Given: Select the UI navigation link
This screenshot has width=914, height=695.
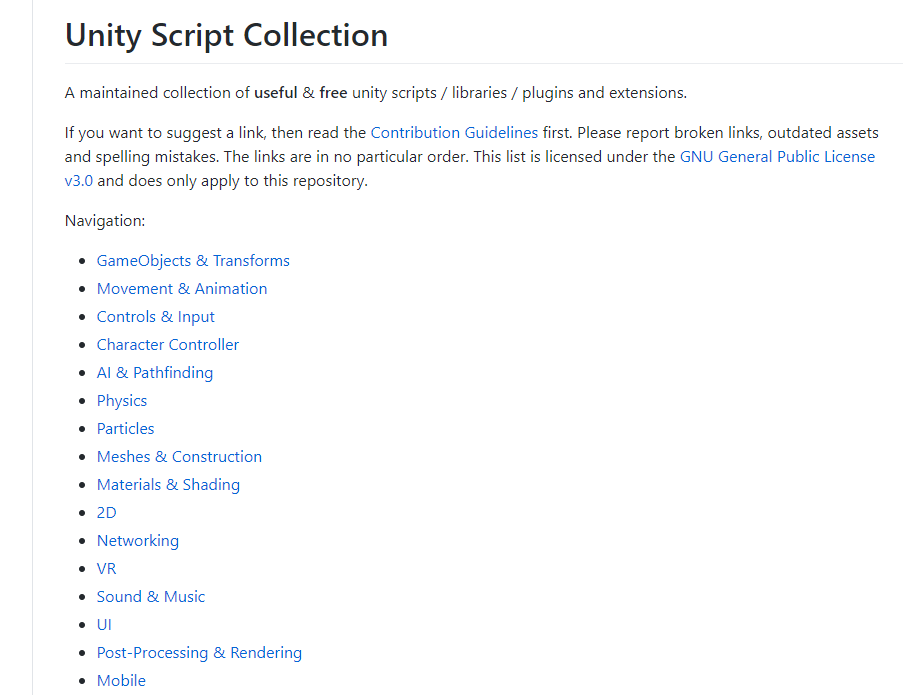Looking at the screenshot, I should pyautogui.click(x=104, y=624).
